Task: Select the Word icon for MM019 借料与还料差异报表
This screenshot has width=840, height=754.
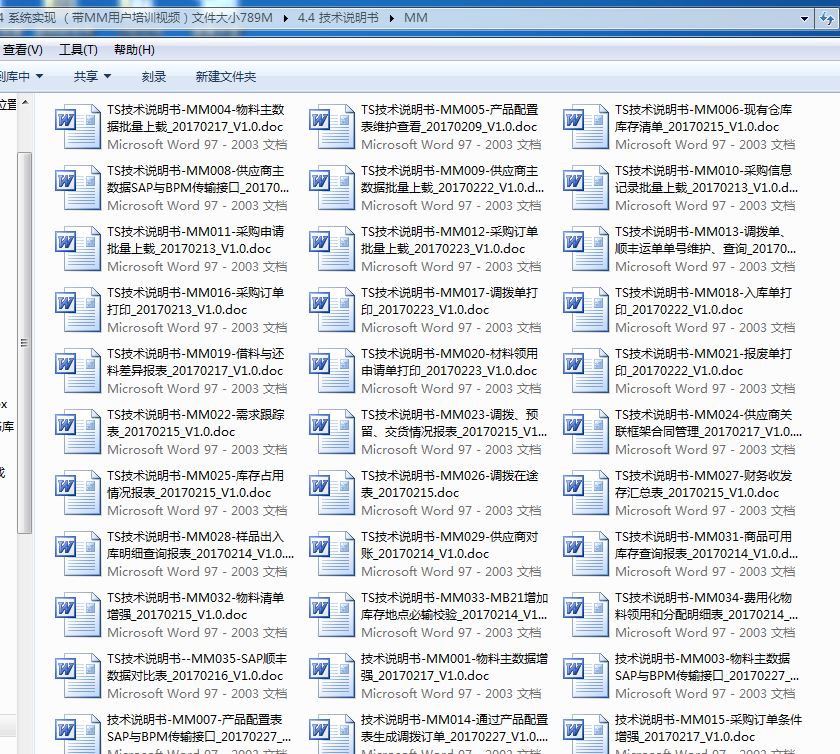Action: [x=78, y=371]
